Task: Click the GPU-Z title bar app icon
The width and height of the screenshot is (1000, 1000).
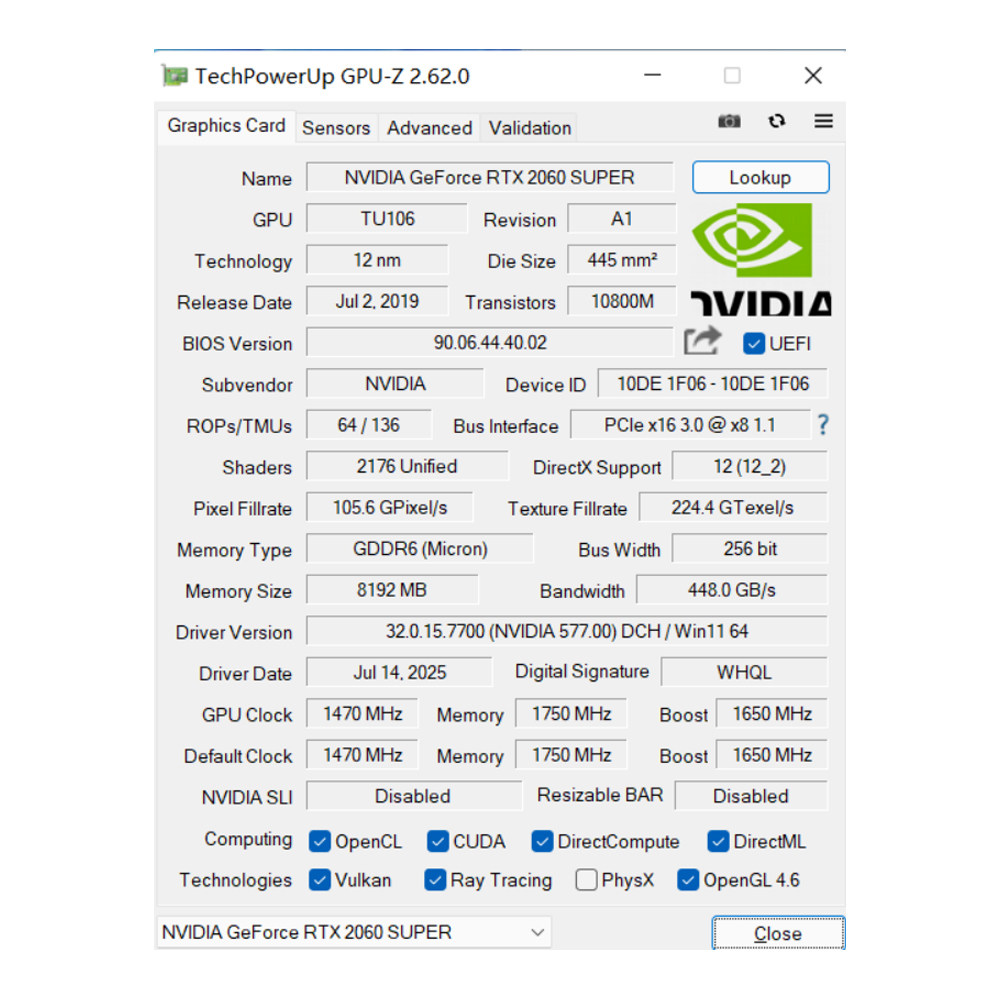Action: click(175, 76)
